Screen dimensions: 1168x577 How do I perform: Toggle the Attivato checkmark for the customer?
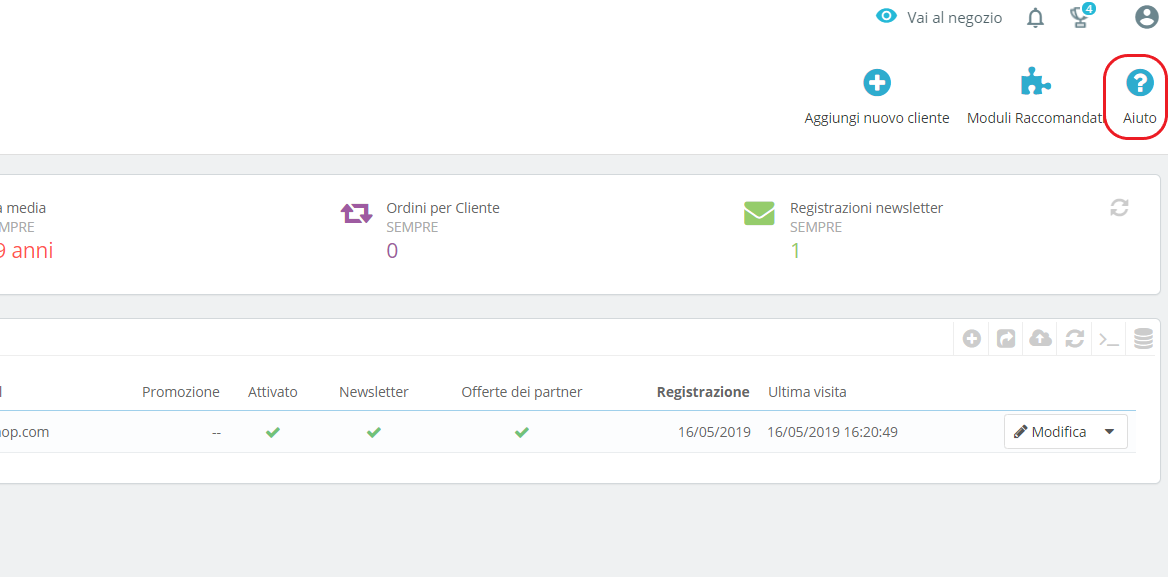coord(272,433)
